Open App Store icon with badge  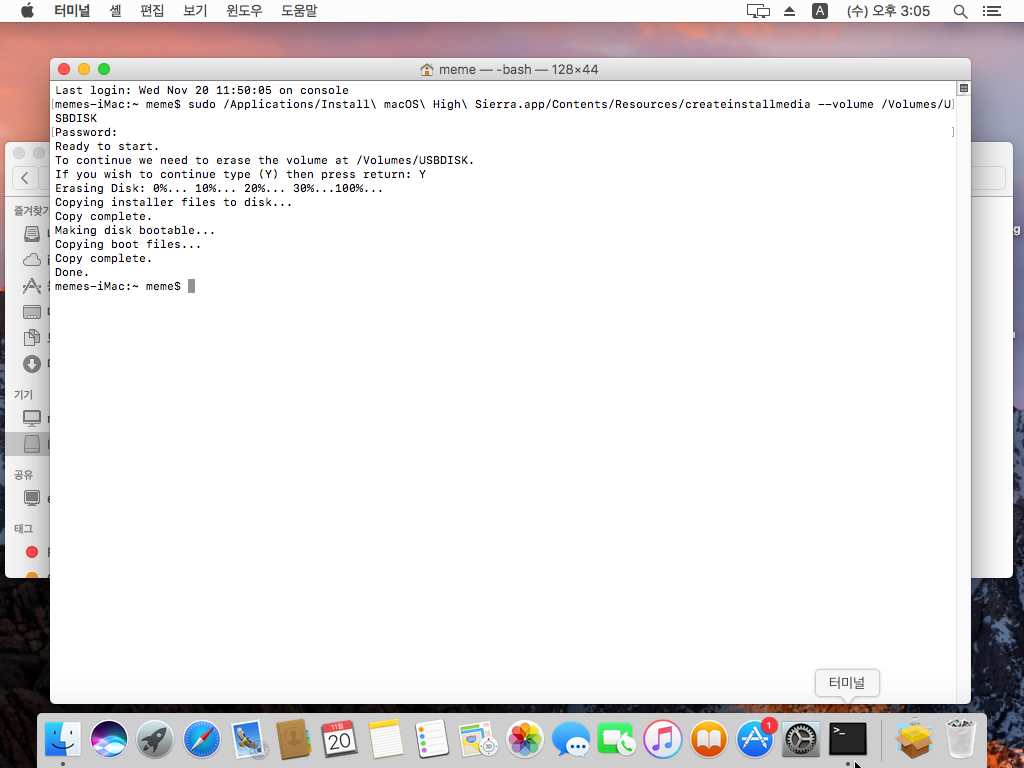[x=755, y=739]
